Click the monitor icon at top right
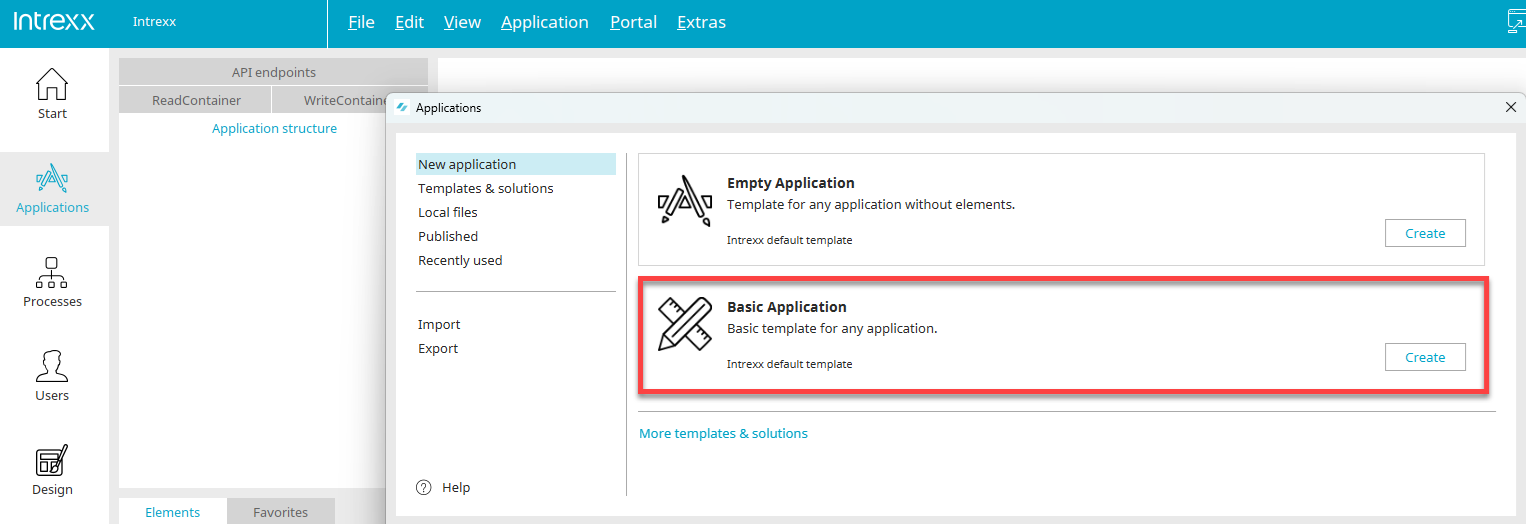Screen dimensions: 1526x524 click(1516, 21)
